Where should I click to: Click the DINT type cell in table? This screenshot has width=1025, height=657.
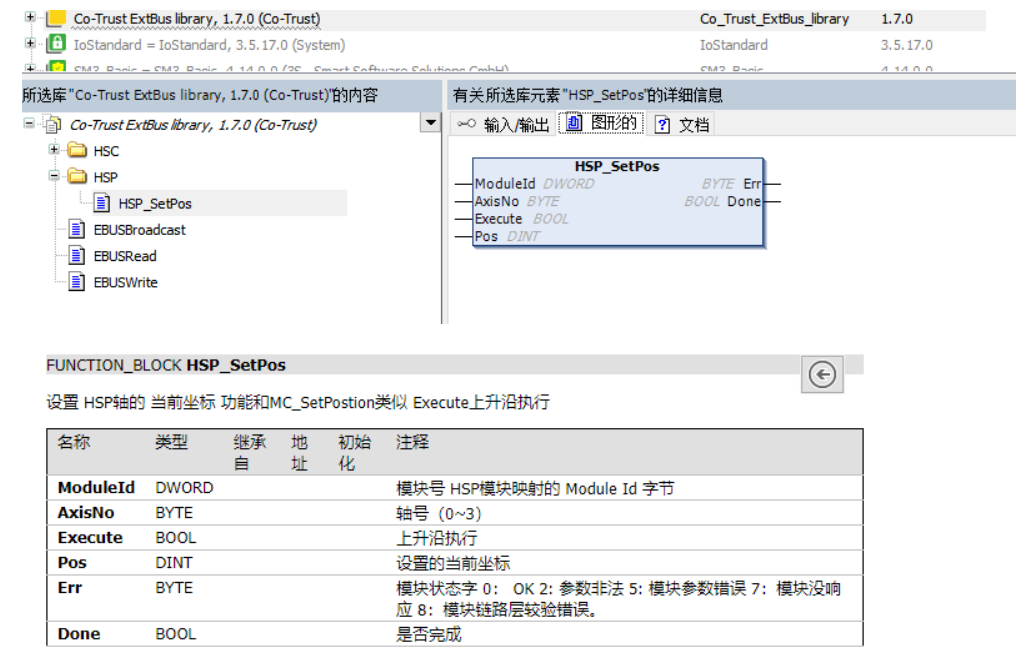pos(173,563)
